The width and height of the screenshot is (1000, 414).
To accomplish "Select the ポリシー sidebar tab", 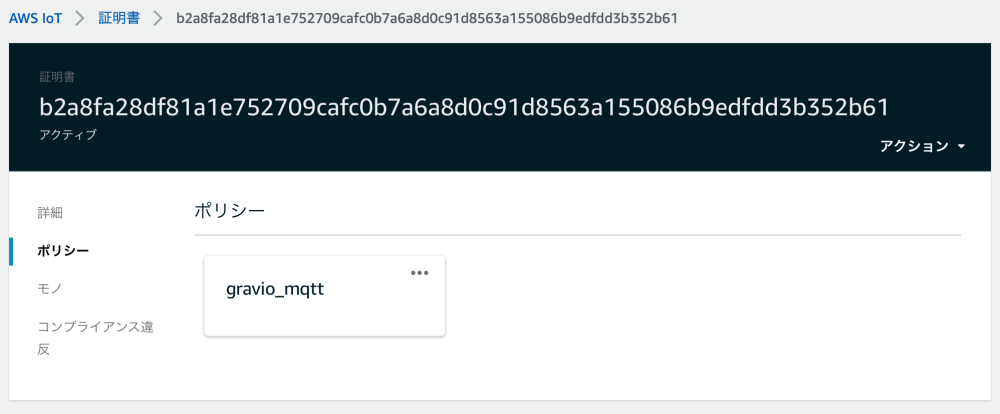I will pyautogui.click(x=63, y=251).
